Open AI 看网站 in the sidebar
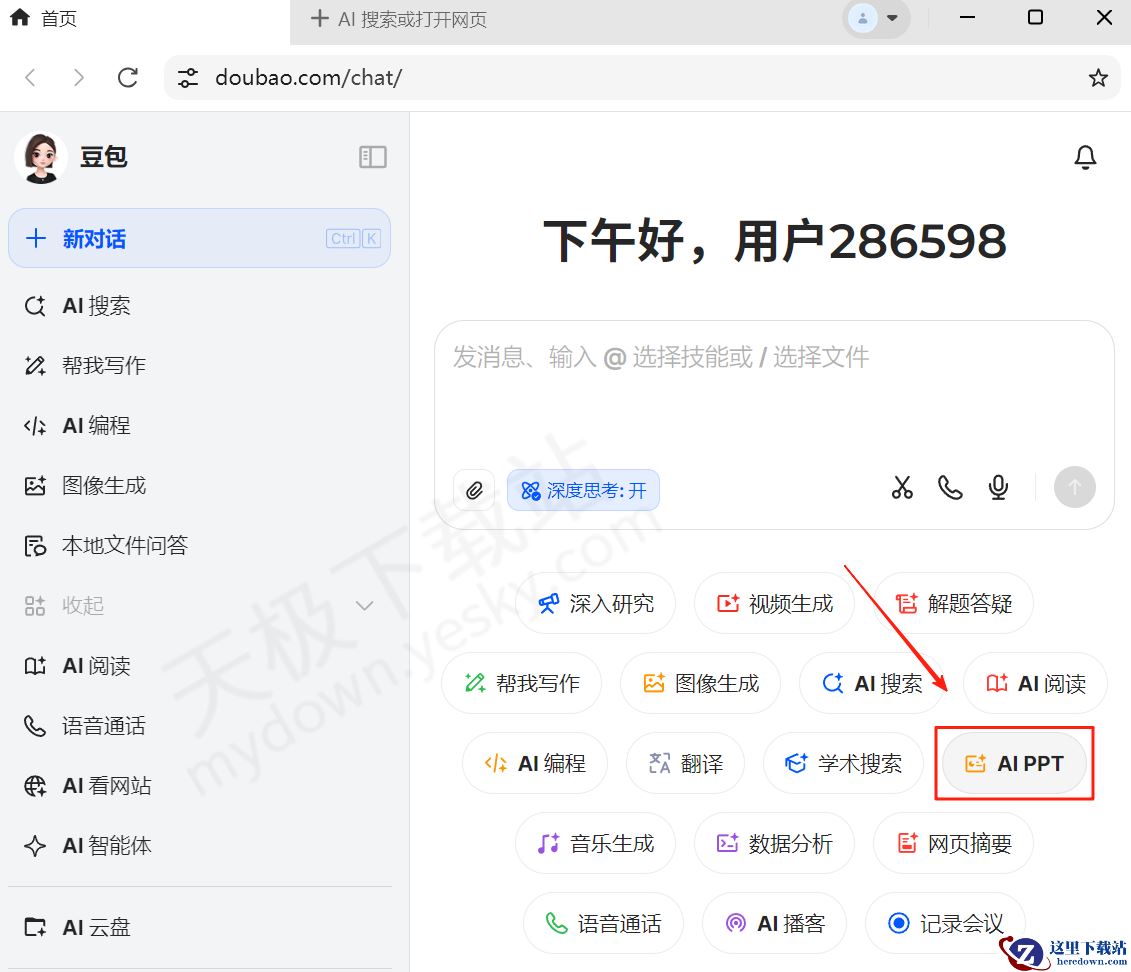The image size is (1131, 972). point(200,785)
